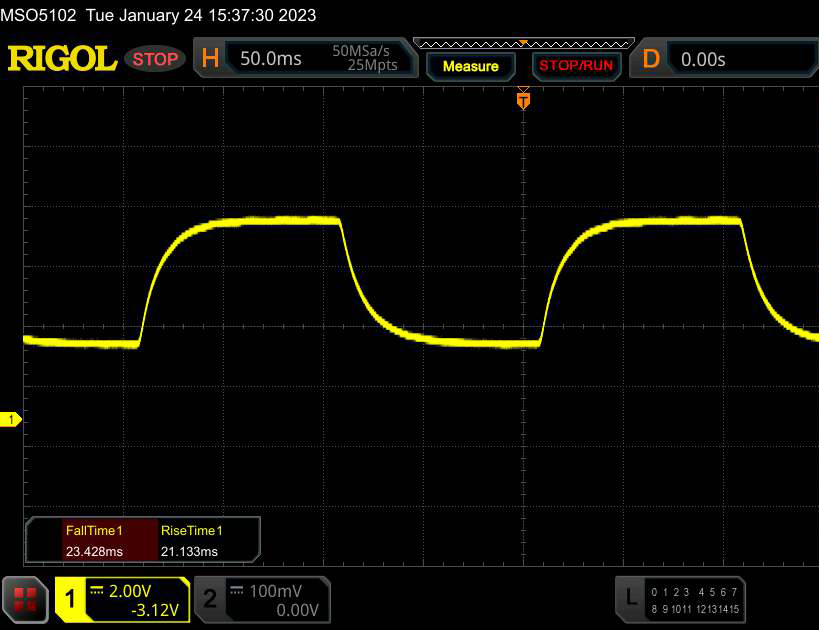Click the orange T trigger position marker
Screen dimensions: 819x630
[522, 100]
